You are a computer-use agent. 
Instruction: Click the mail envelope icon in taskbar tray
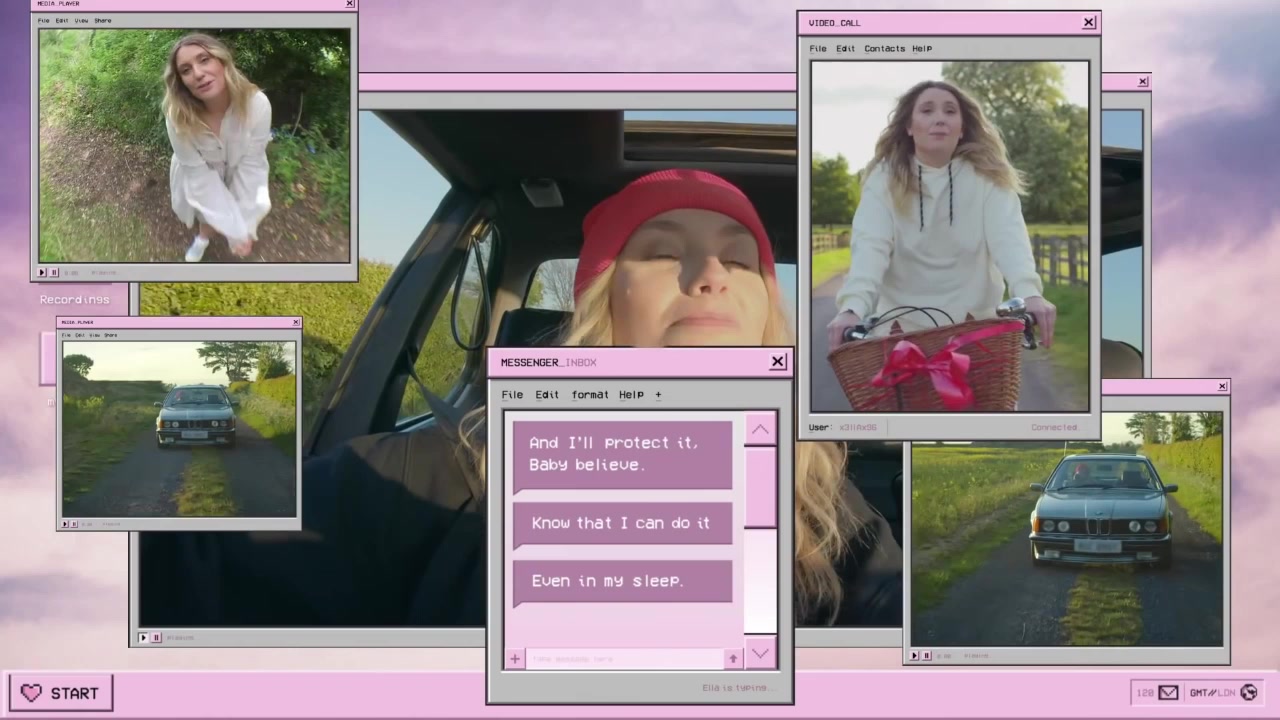[x=1168, y=692]
